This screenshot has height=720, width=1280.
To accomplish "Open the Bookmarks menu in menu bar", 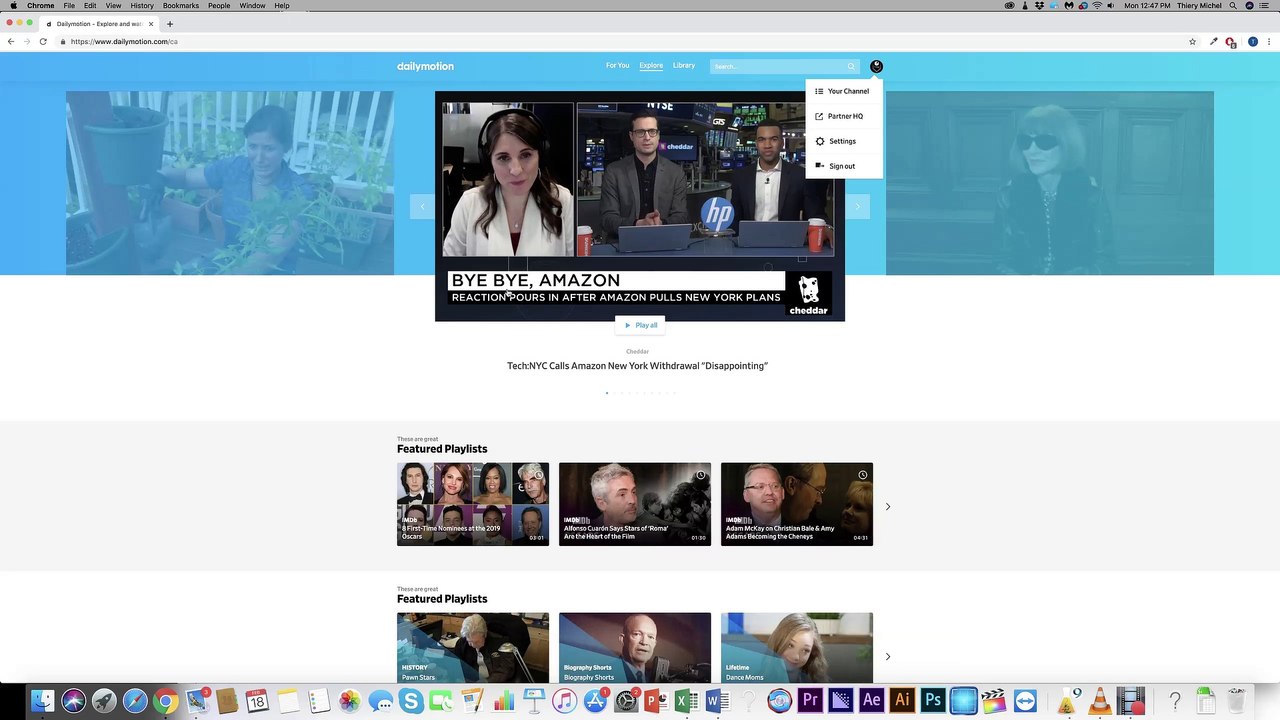I will (x=181, y=6).
